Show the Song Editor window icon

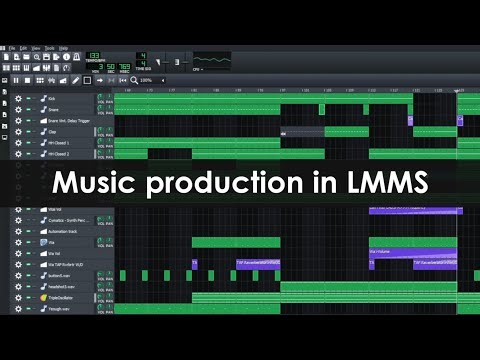click(6, 68)
